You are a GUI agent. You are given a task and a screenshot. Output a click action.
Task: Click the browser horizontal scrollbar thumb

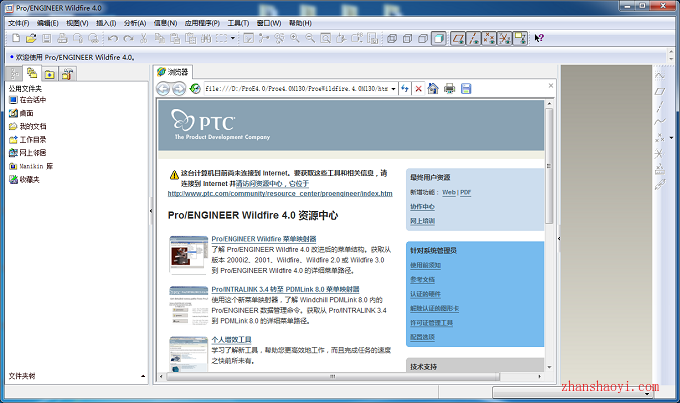point(333,377)
